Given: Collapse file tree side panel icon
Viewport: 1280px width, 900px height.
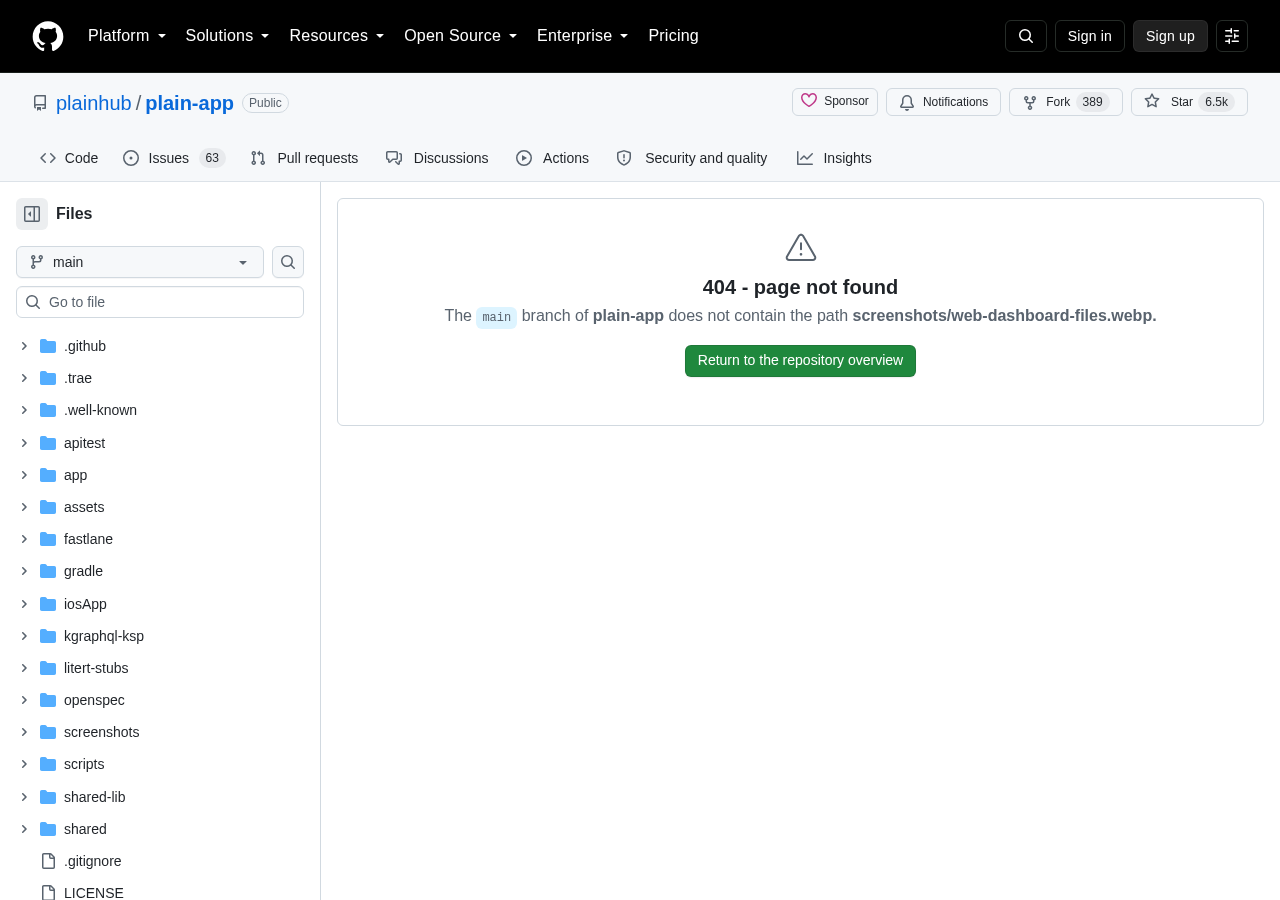Looking at the screenshot, I should (32, 214).
